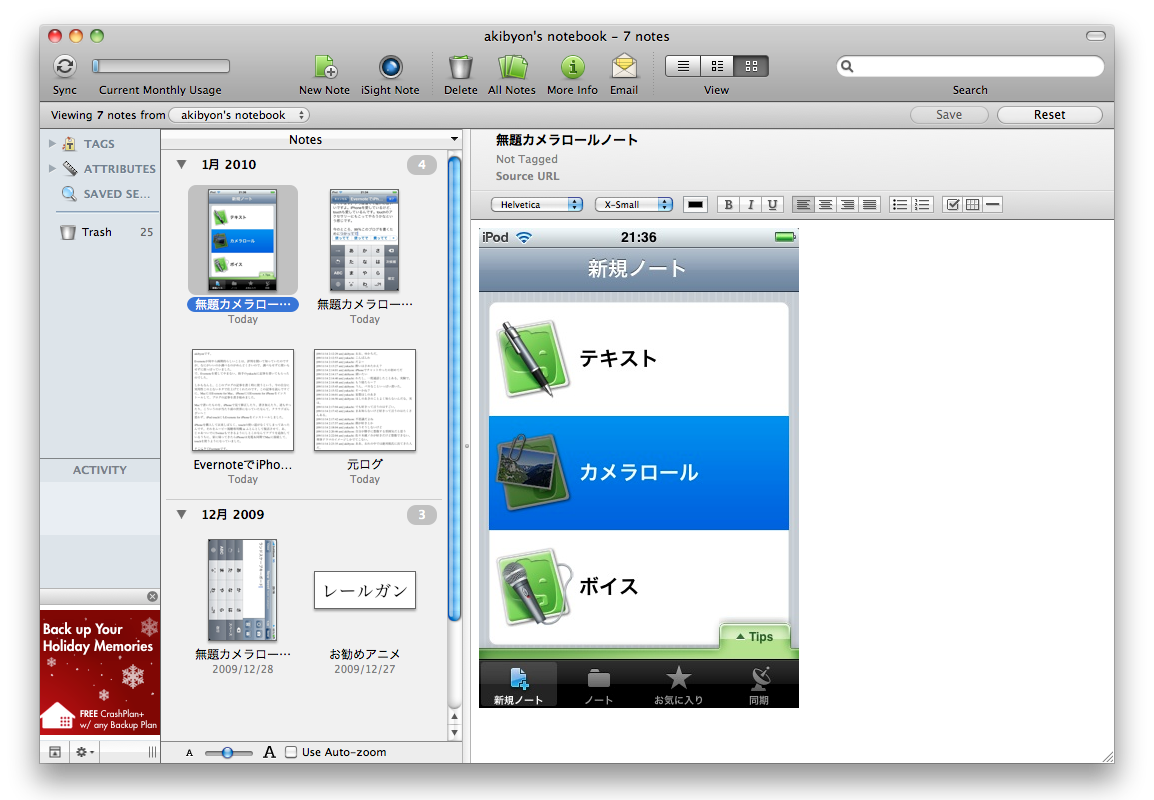Insert a table into the note
Viewport: 1154px width, 800px height.
(972, 205)
